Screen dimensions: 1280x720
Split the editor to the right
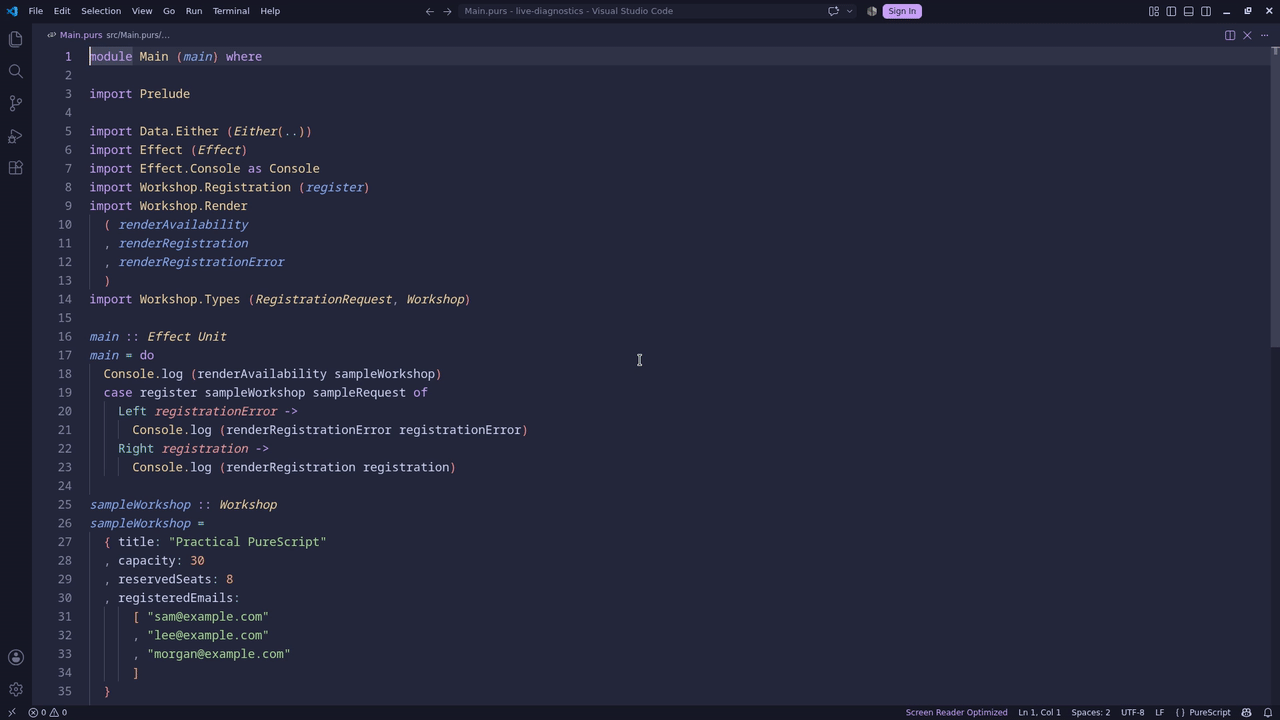(x=1230, y=35)
